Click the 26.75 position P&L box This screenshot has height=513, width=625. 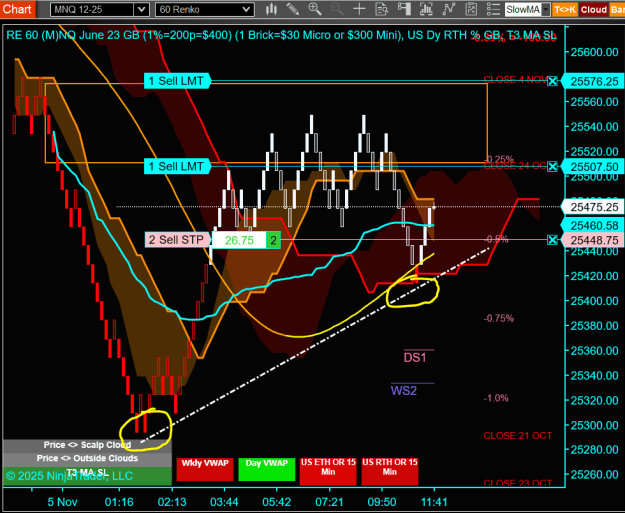239,240
